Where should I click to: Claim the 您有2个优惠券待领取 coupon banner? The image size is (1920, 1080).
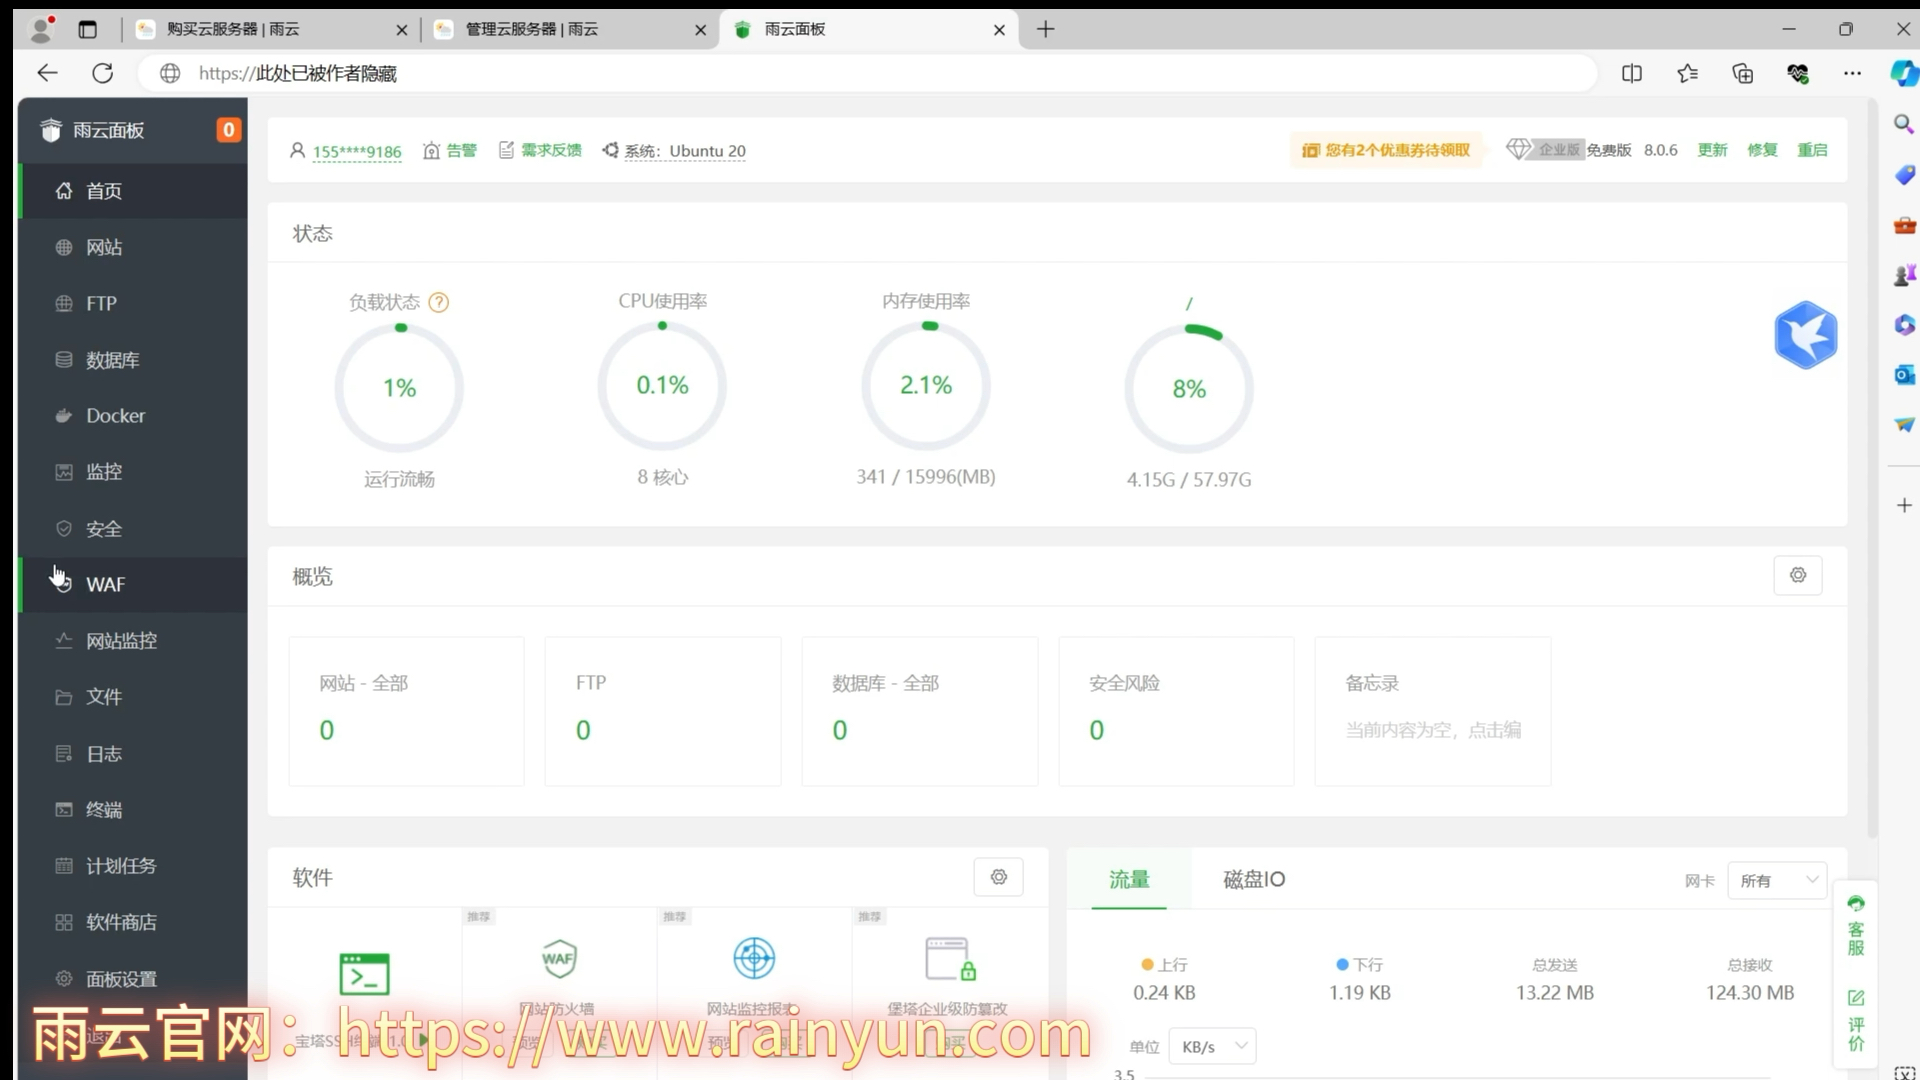point(1385,150)
